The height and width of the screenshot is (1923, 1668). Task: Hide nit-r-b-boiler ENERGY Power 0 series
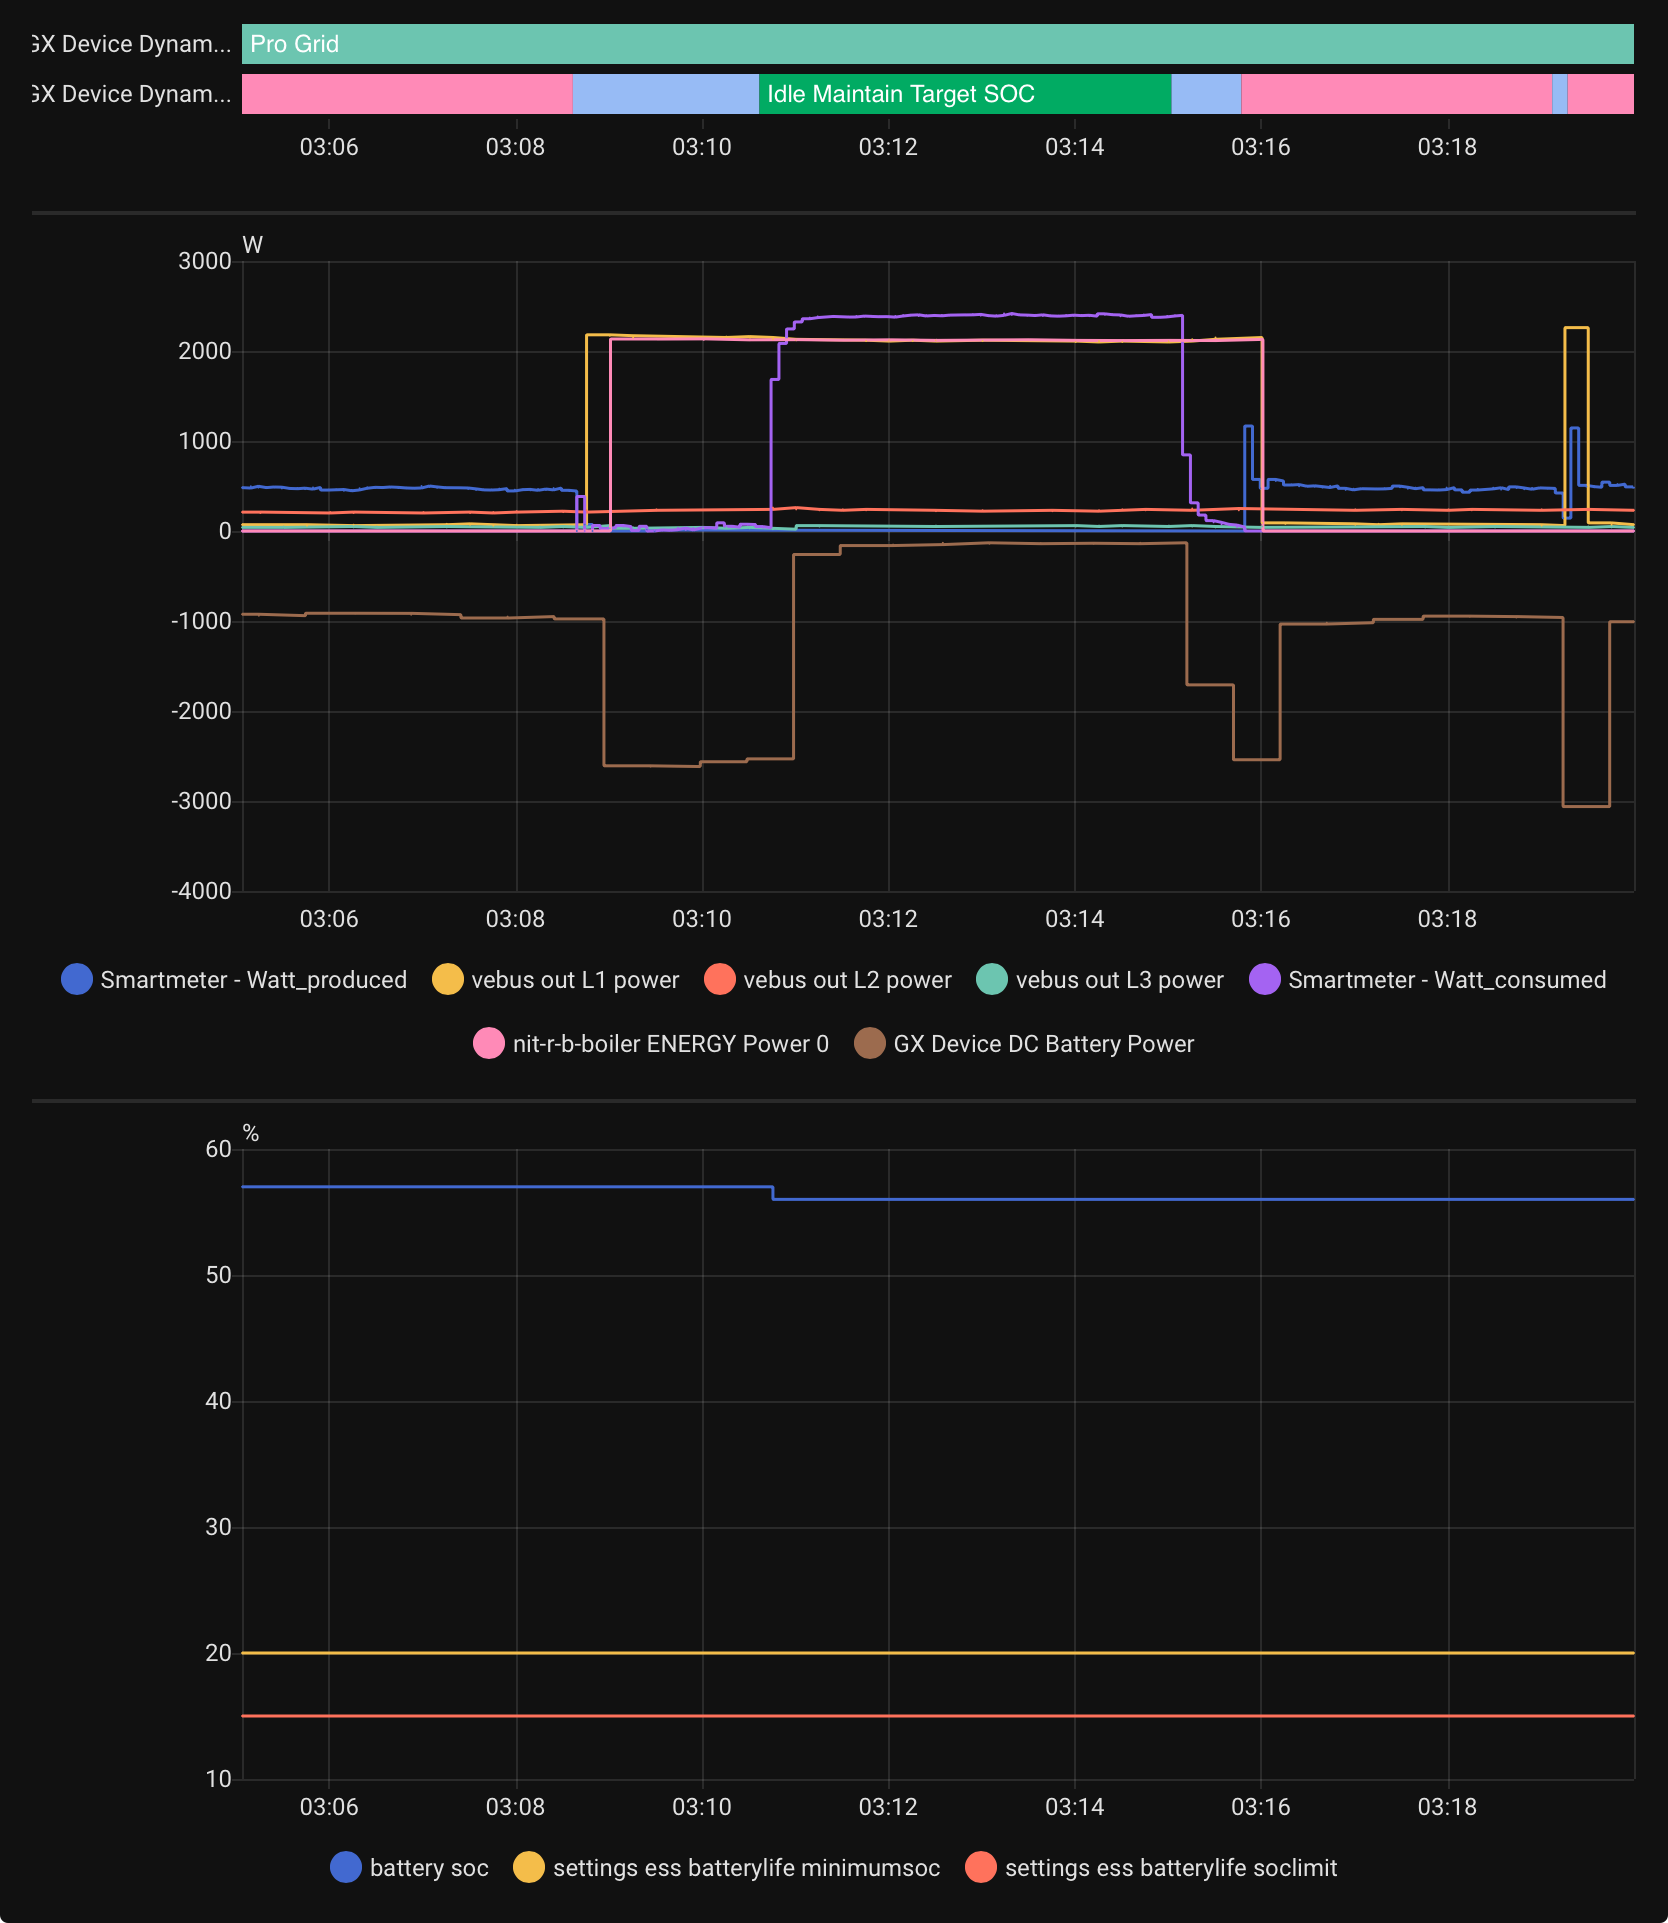651,1044
